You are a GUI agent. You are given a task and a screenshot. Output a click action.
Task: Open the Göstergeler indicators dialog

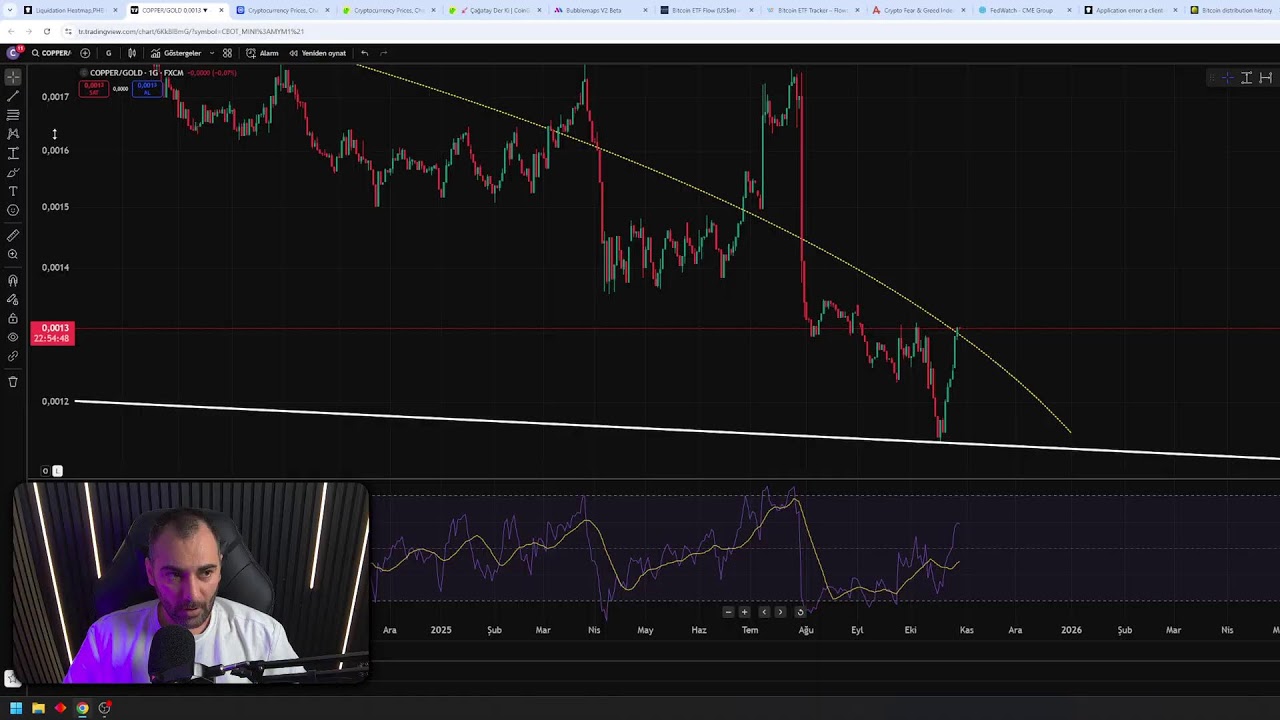coord(176,53)
